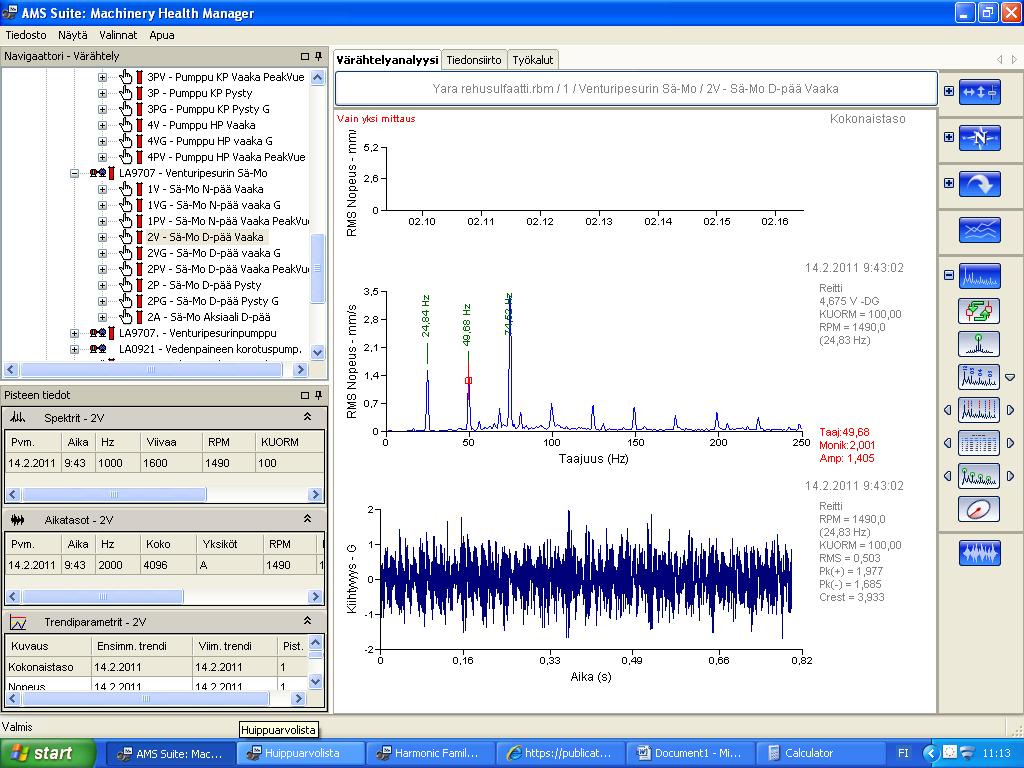The image size is (1024, 768).
Task: Click machine icon of LA9707 Venturipesurin Sä-Mo
Action: coord(98,173)
